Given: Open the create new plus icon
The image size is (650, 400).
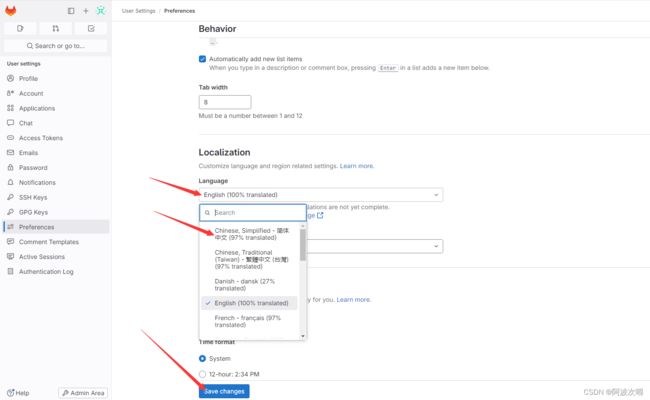Looking at the screenshot, I should [x=86, y=11].
